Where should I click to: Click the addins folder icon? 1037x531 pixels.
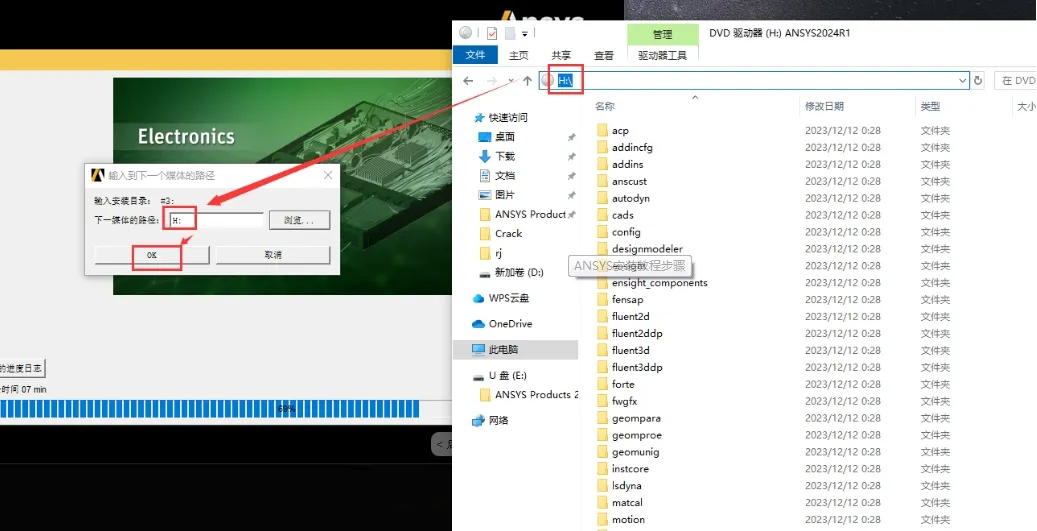[x=602, y=164]
